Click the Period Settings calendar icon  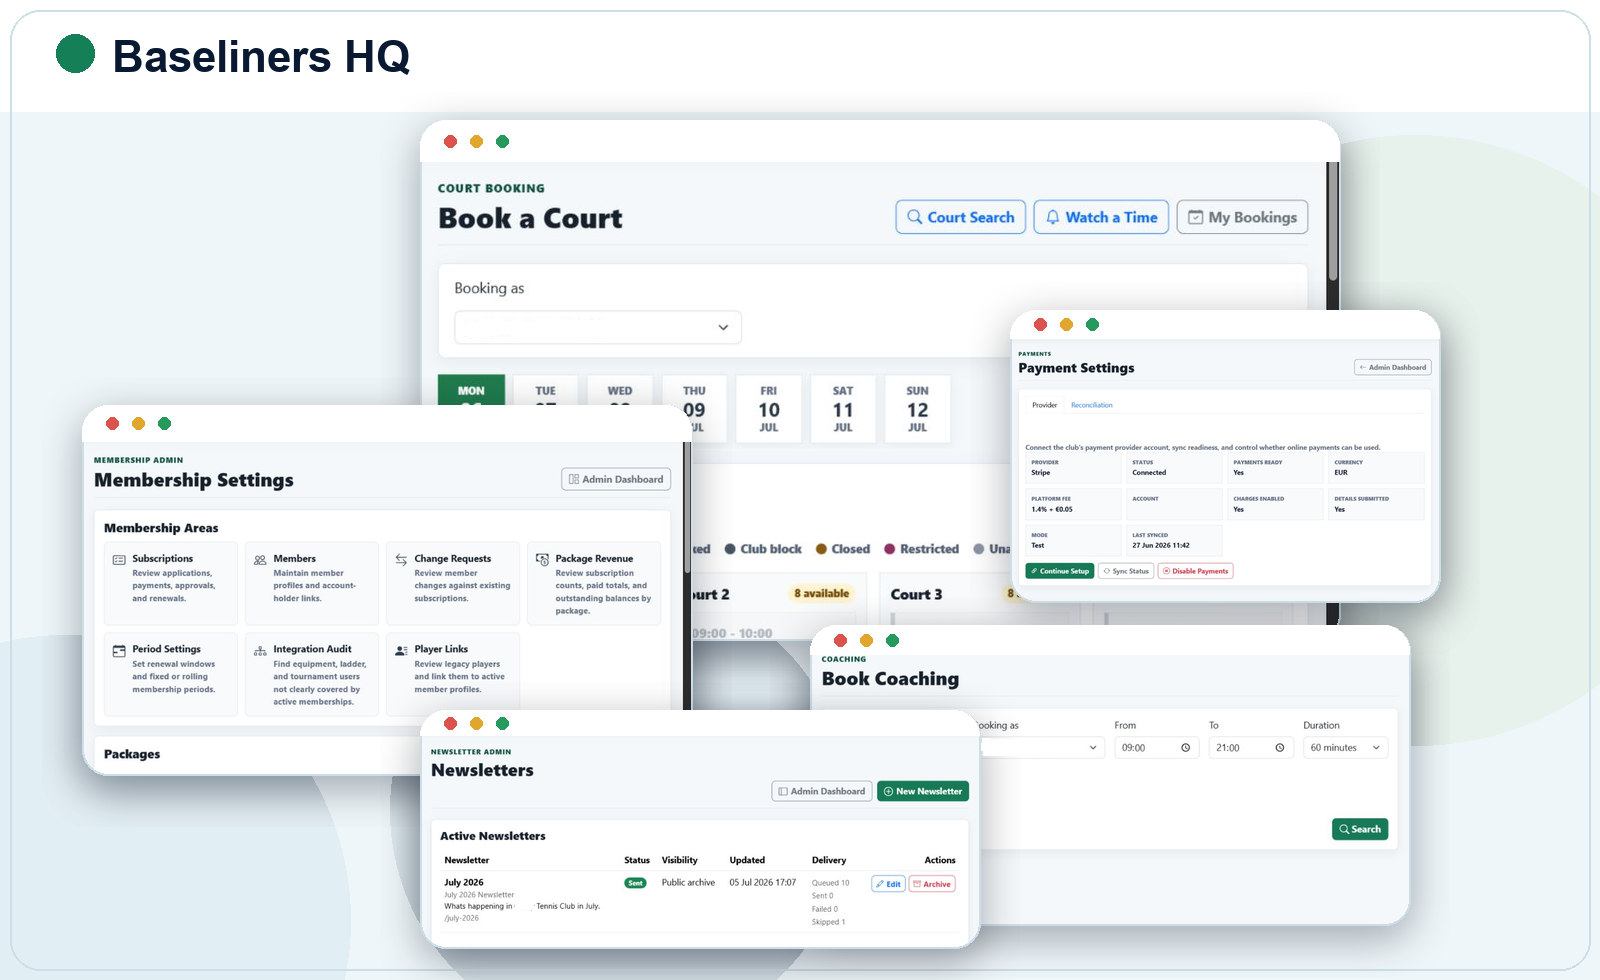pyautogui.click(x=119, y=650)
